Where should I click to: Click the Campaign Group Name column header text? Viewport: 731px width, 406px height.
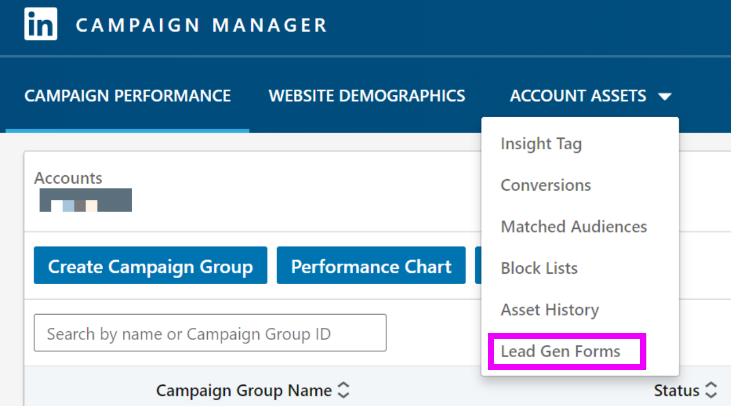click(x=244, y=389)
